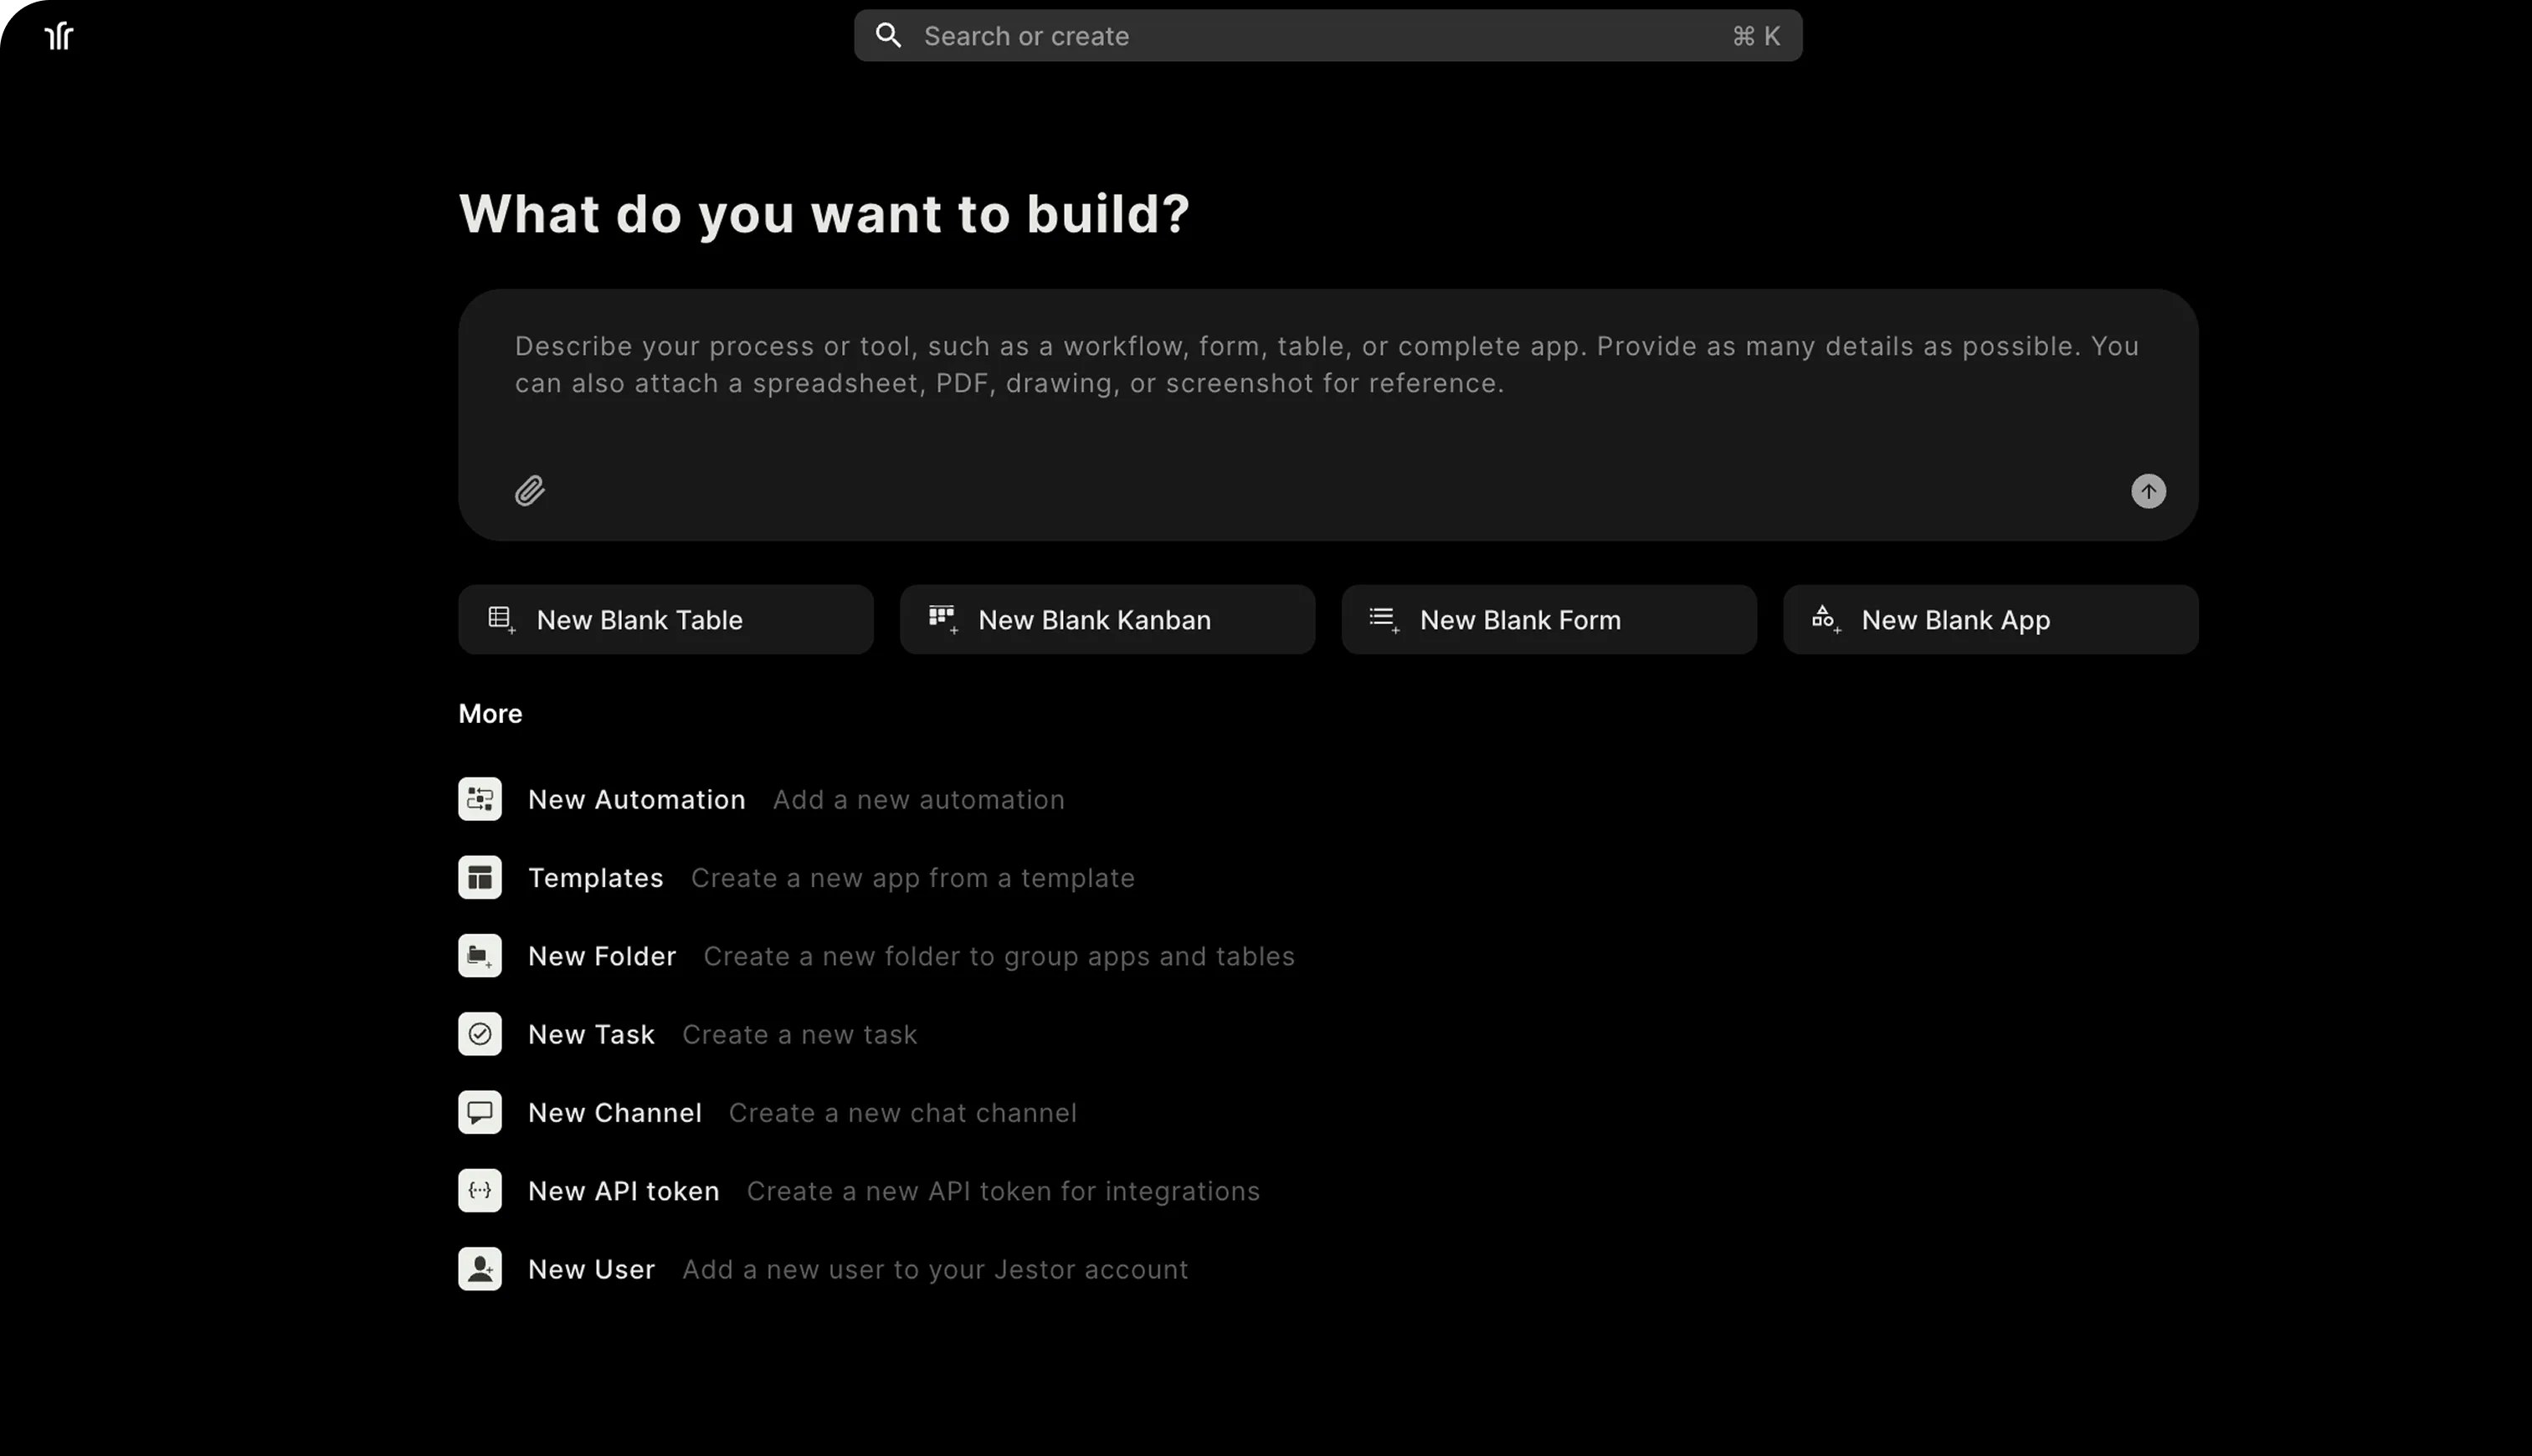Click the More section heading
This screenshot has height=1456, width=2532.
490,713
